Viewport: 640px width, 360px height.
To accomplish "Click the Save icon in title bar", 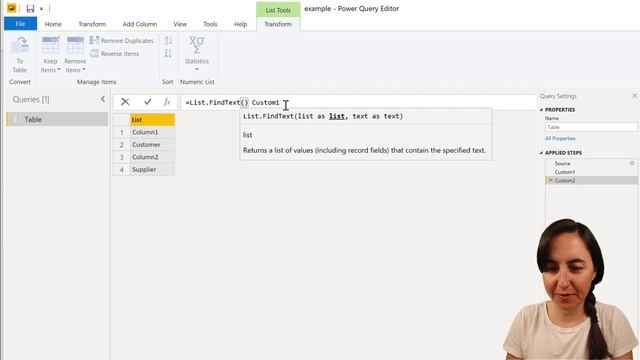I will point(30,8).
